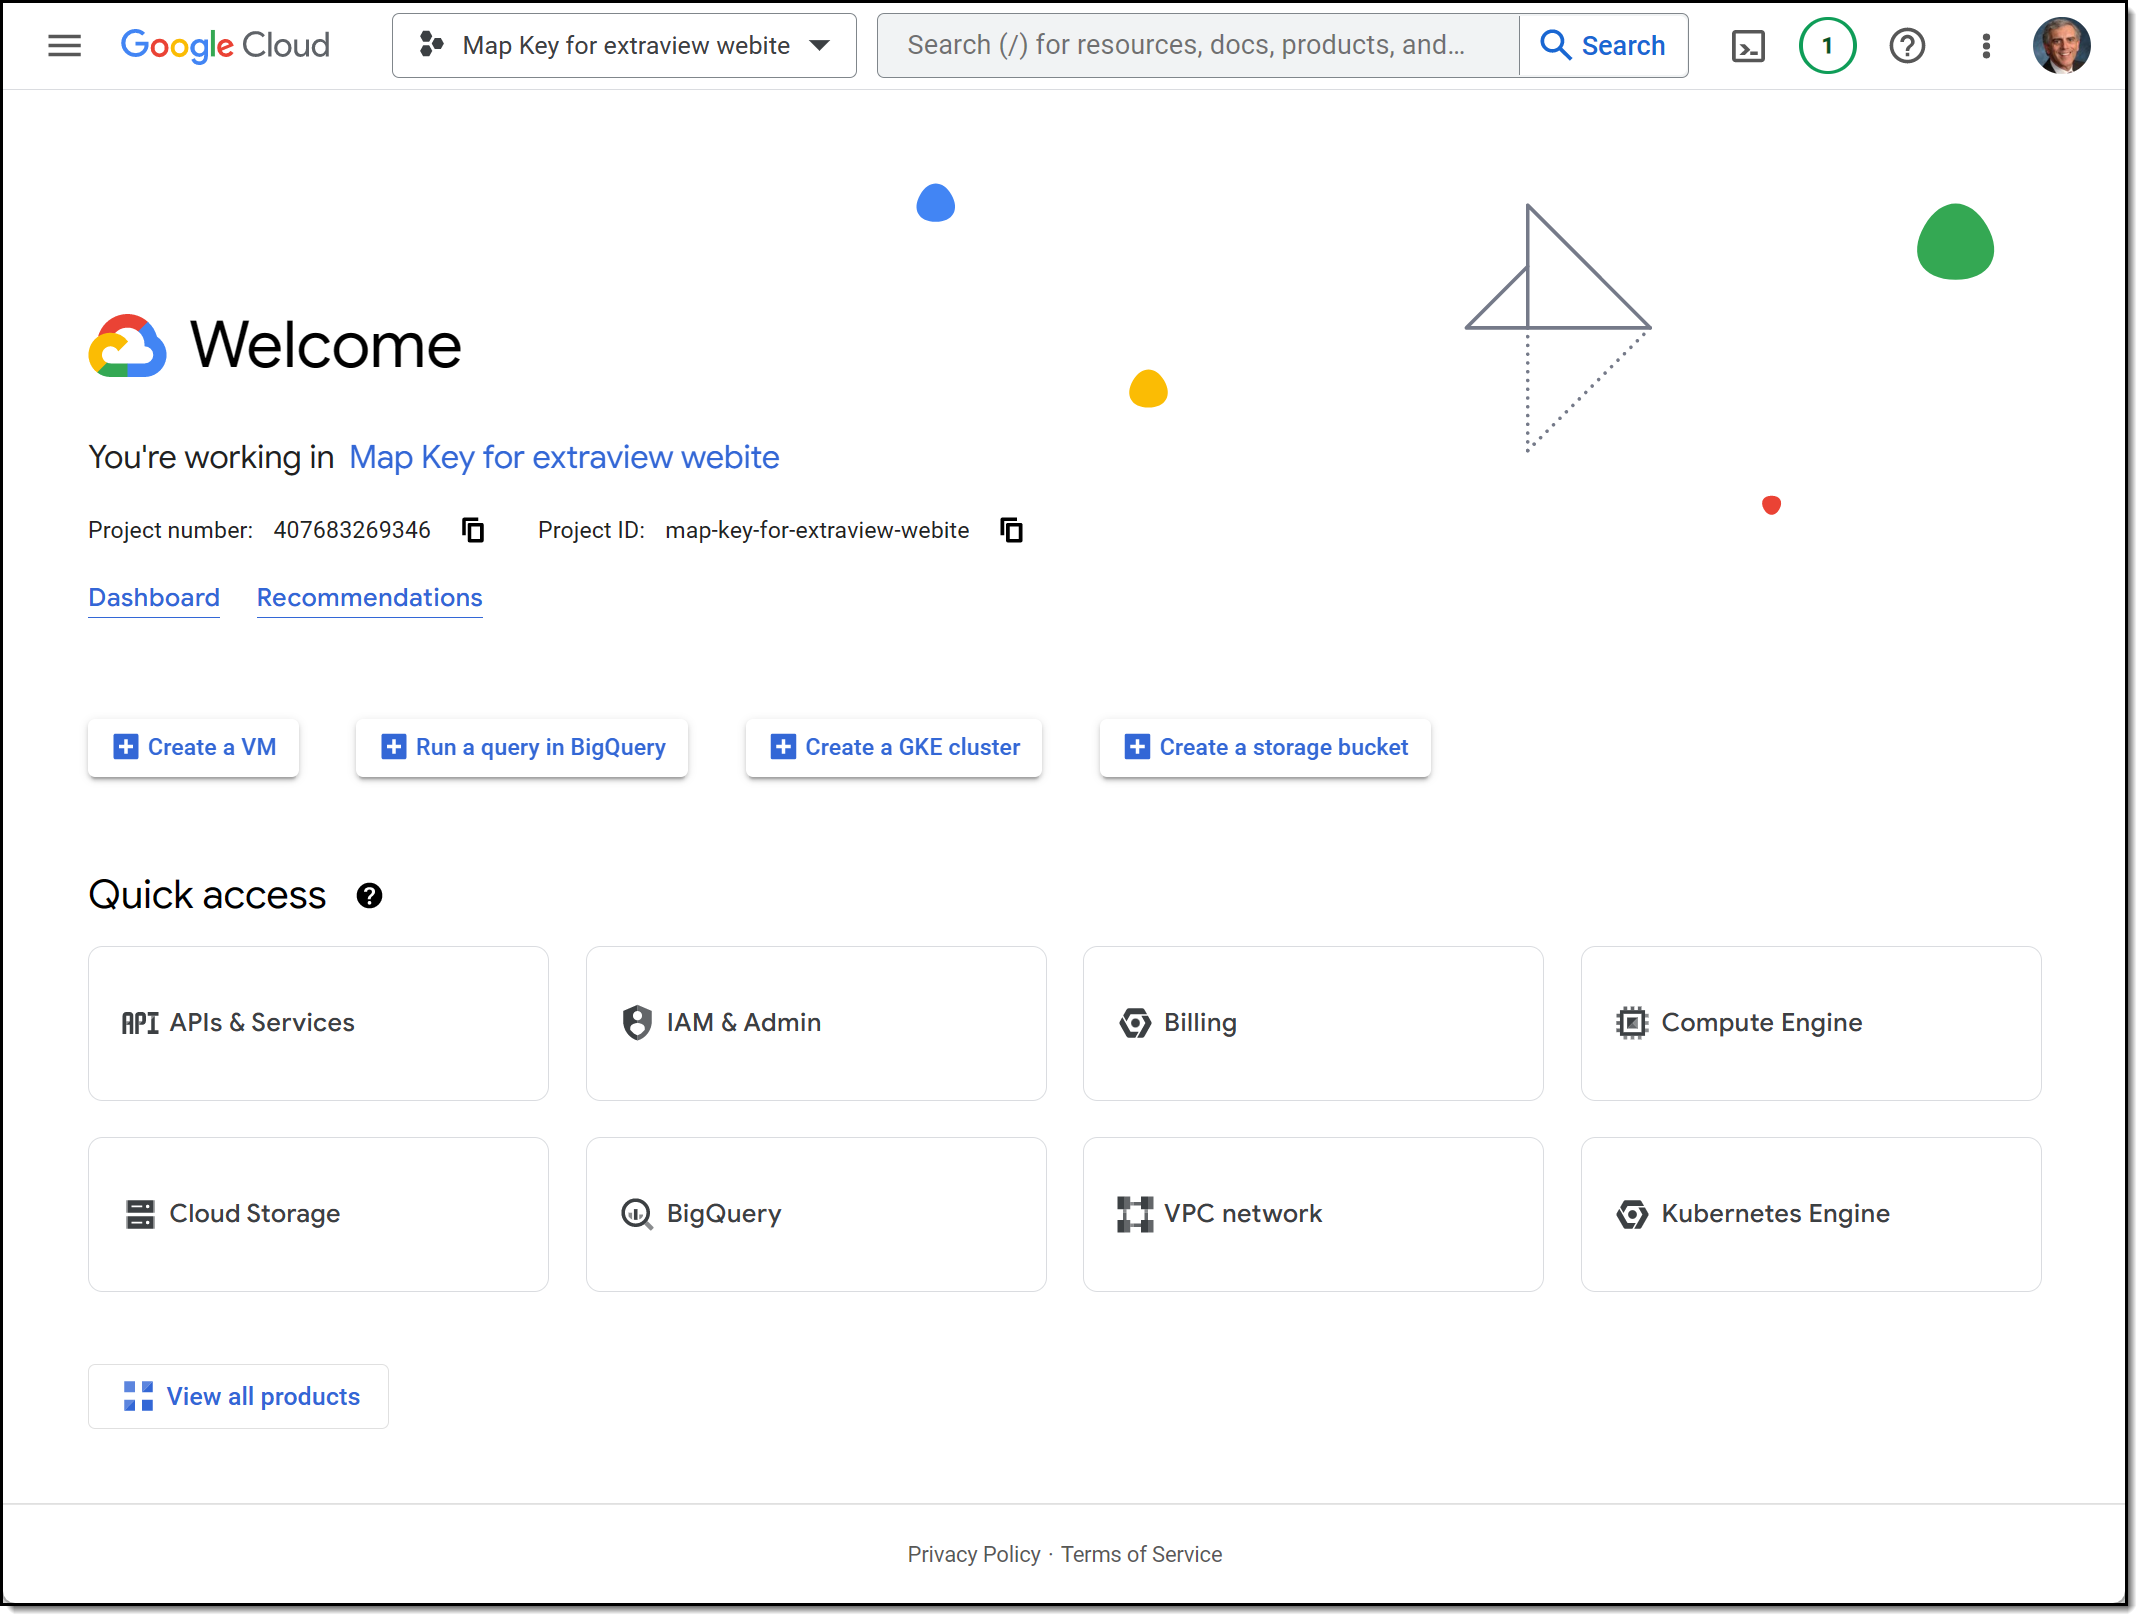The height and width of the screenshot is (1621, 2143).
Task: Click the user account avatar
Action: coord(2061,46)
